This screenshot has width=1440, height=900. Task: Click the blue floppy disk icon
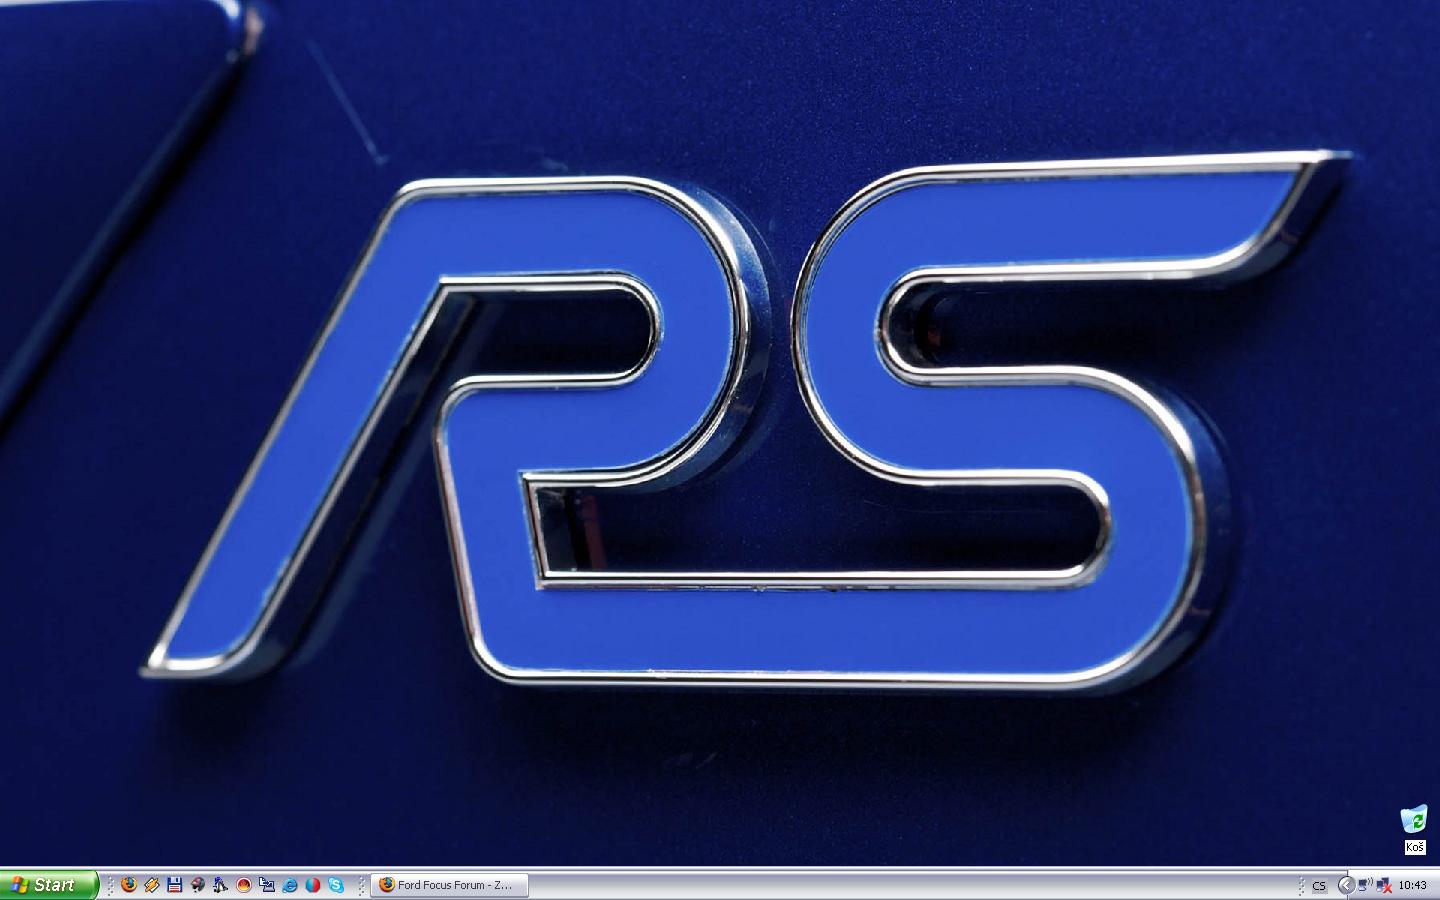coord(175,885)
